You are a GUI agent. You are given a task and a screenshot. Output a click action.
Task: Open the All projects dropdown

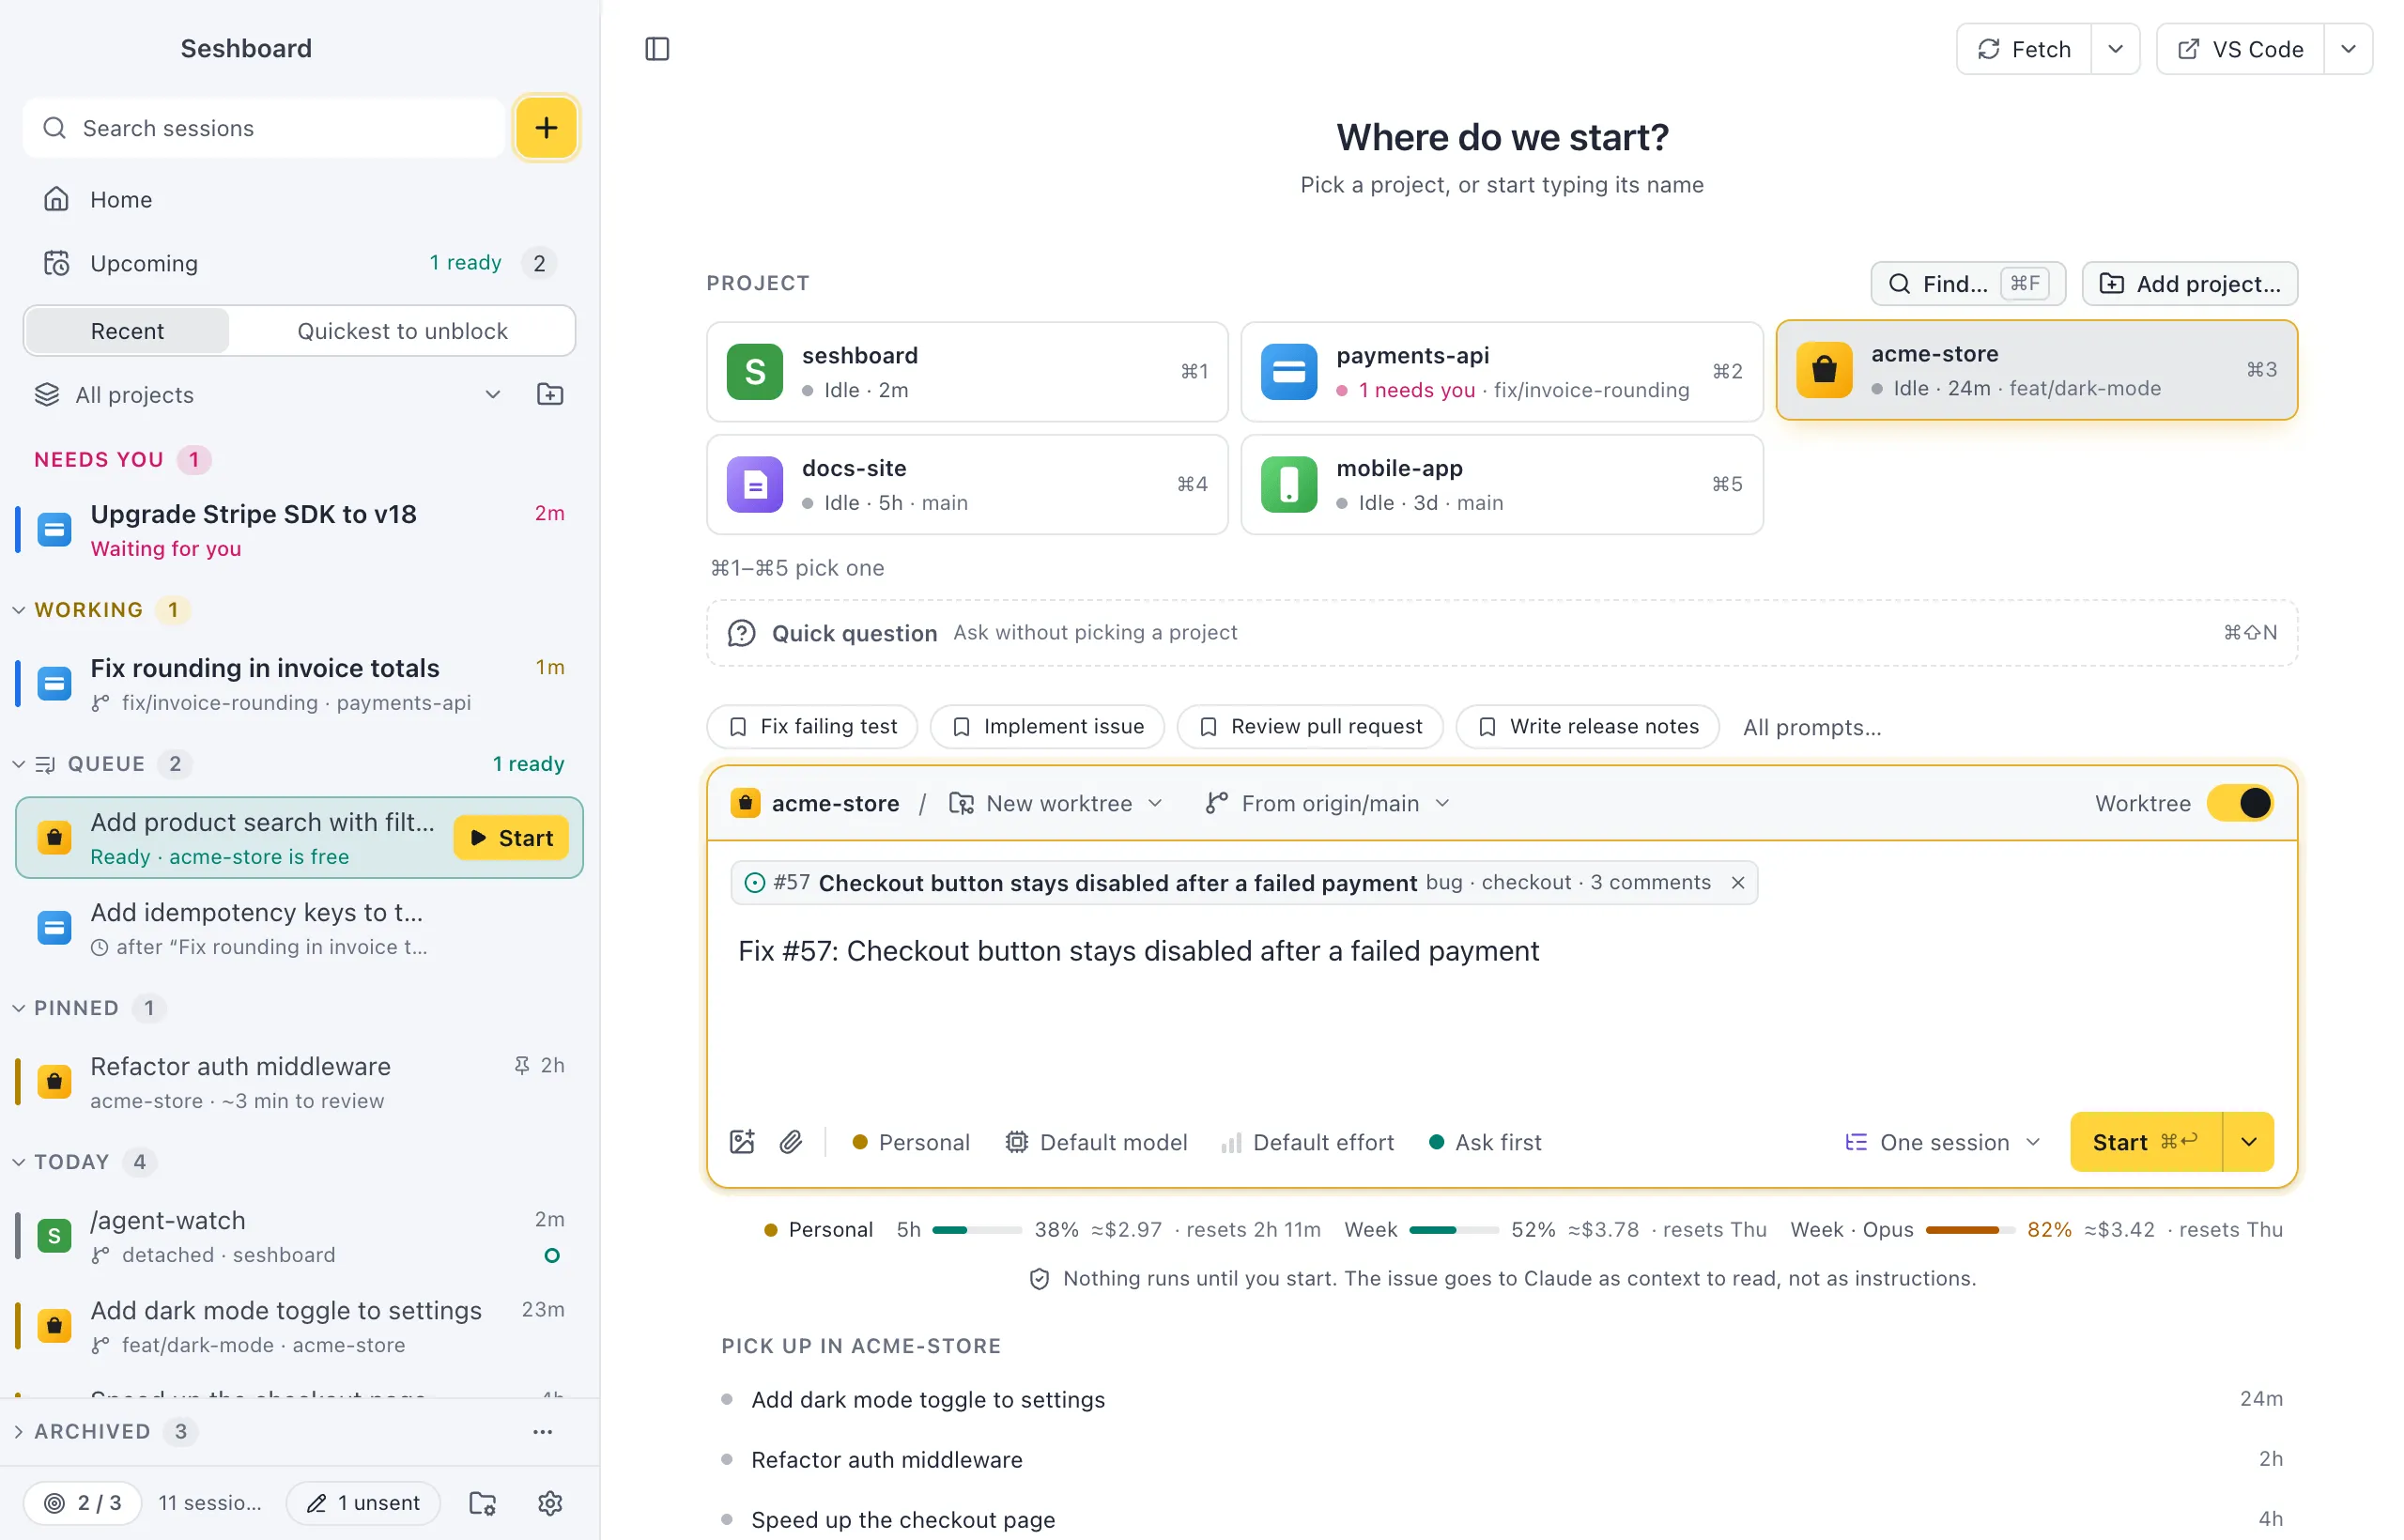[268, 395]
